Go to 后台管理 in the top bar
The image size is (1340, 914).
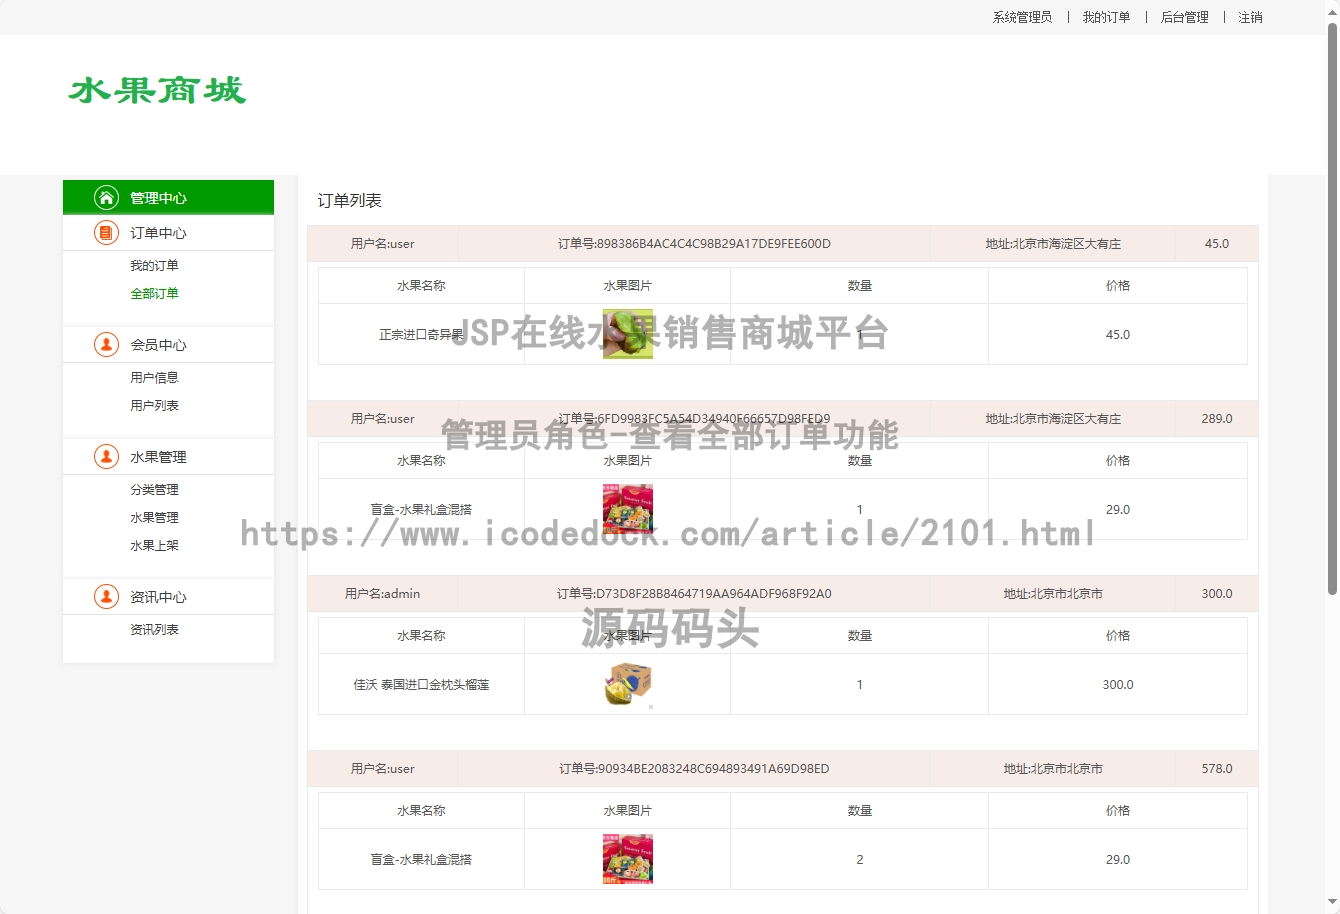1184,17
